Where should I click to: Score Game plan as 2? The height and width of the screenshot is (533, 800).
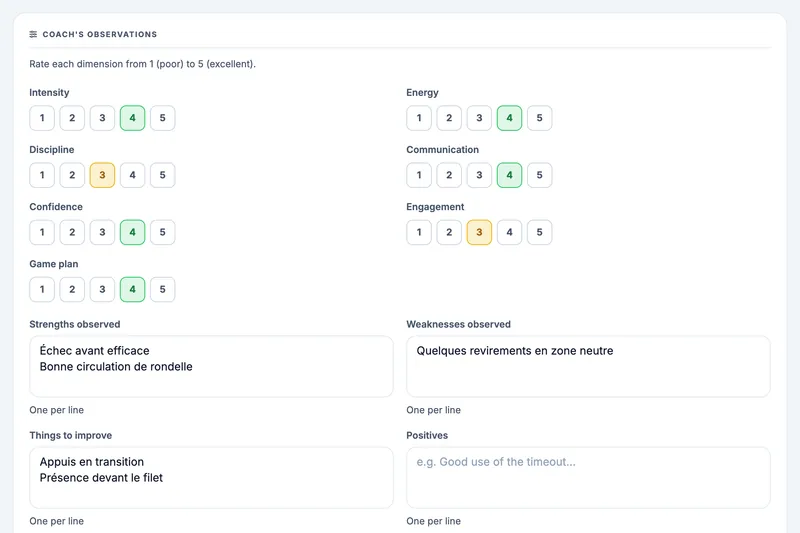click(72, 289)
